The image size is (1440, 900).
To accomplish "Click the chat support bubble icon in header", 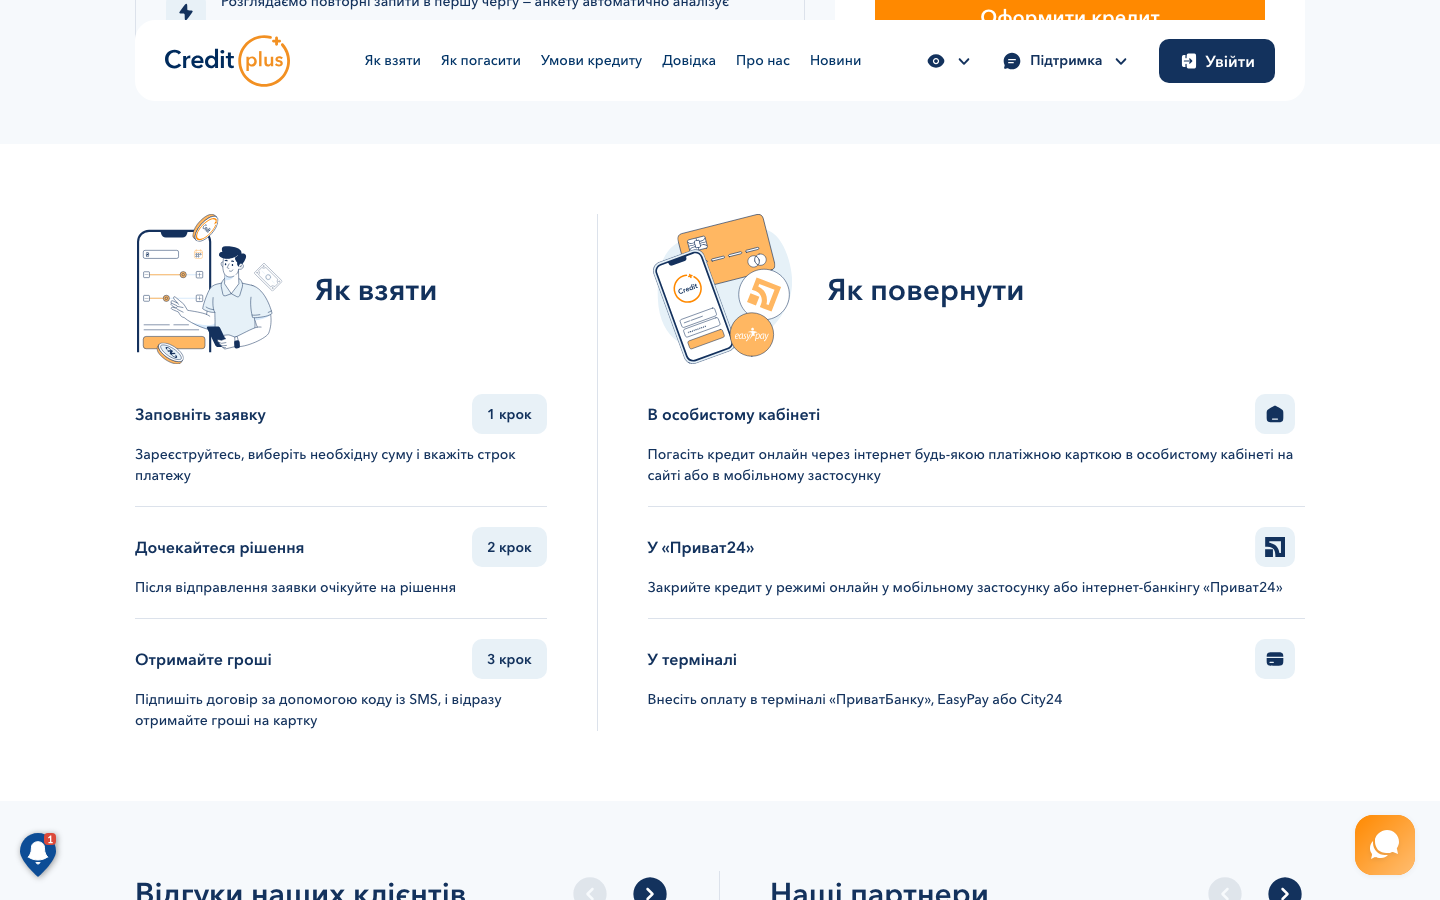I will click(1012, 60).
